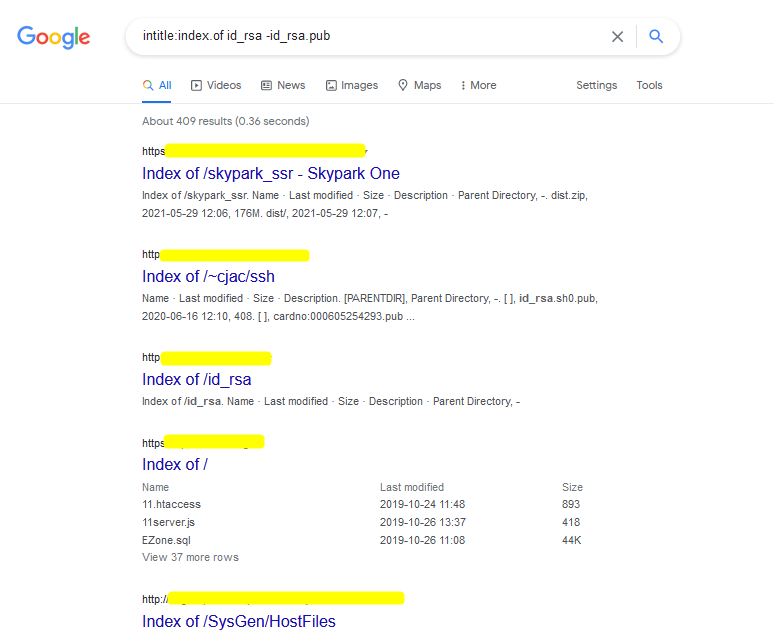Image resolution: width=774 pixels, height=638 pixels.
Task: Click the URL above /~cjac/ssh result
Action: coord(226,255)
